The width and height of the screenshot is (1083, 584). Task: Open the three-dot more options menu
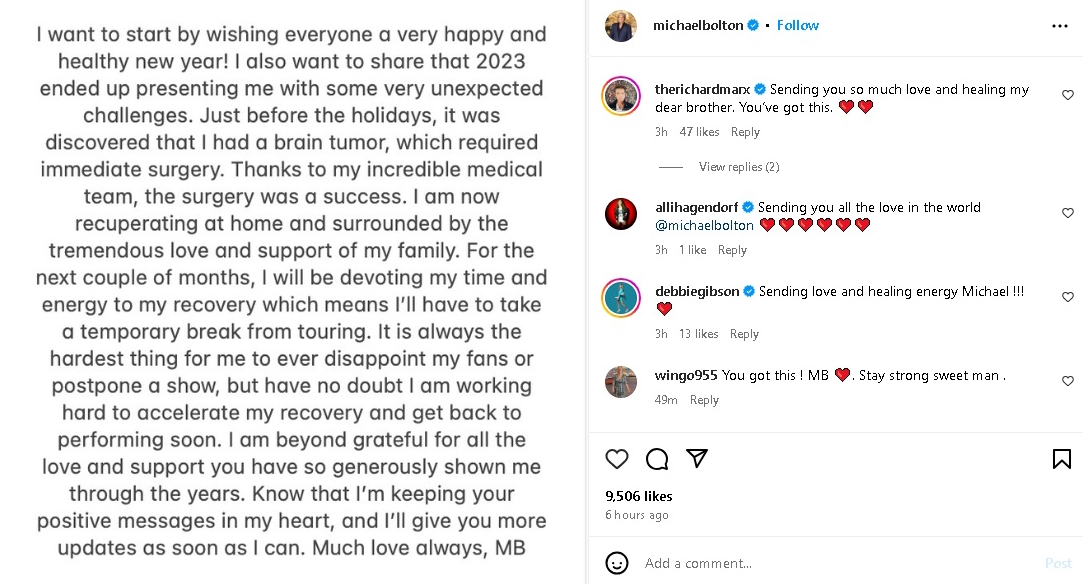(1060, 26)
